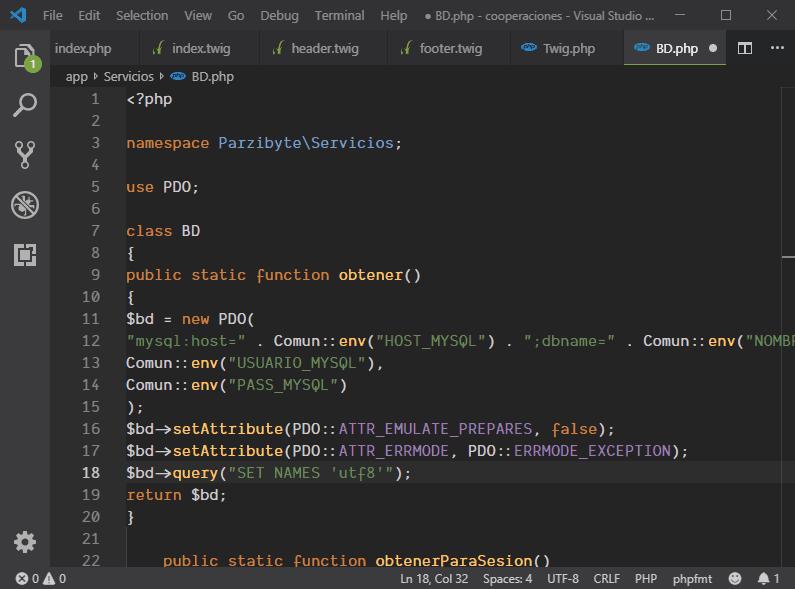Open errors and warnings problems panel
The width and height of the screenshot is (795, 589).
click(40, 578)
